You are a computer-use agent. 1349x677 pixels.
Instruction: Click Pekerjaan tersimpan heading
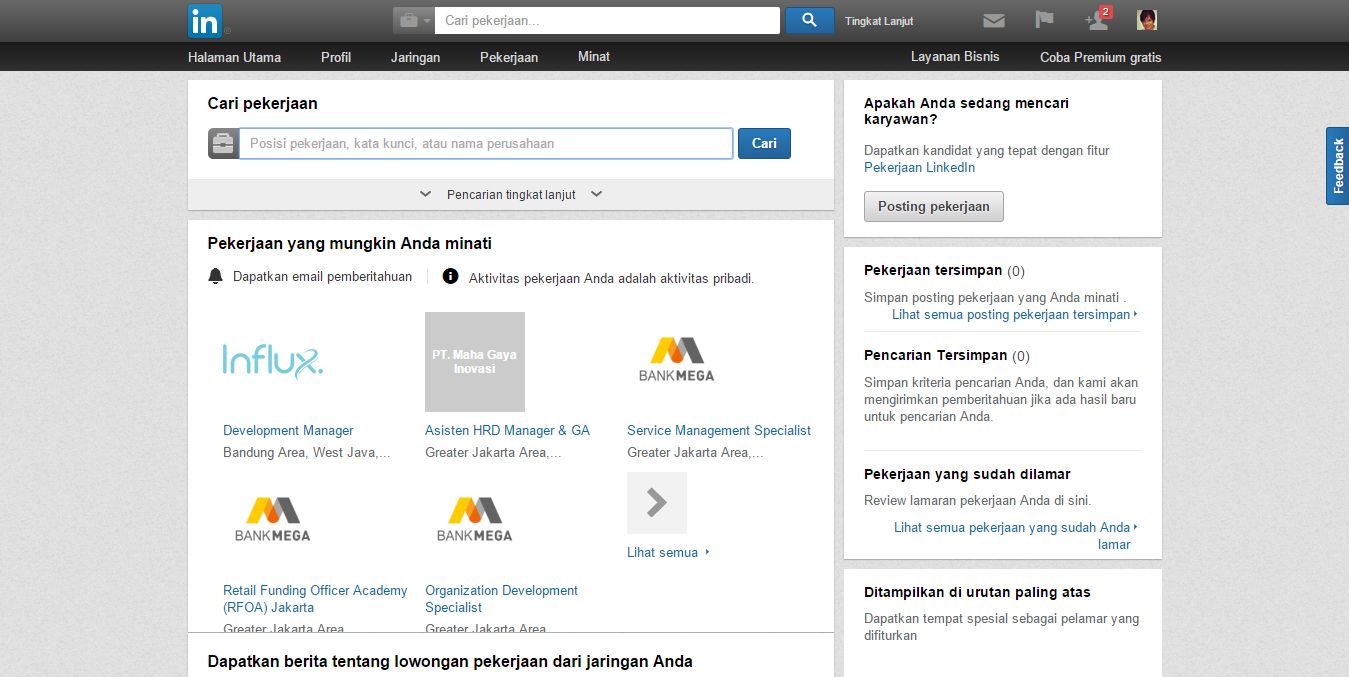pyautogui.click(x=932, y=270)
